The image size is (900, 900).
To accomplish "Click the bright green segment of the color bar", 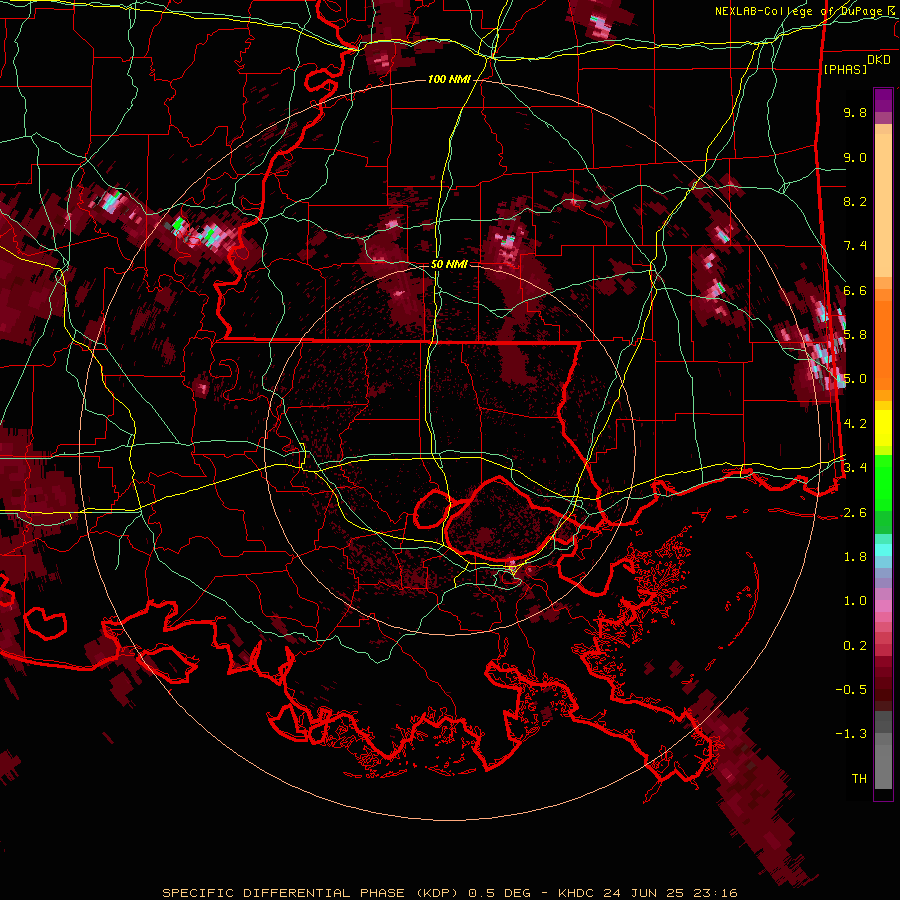I will tap(883, 482).
